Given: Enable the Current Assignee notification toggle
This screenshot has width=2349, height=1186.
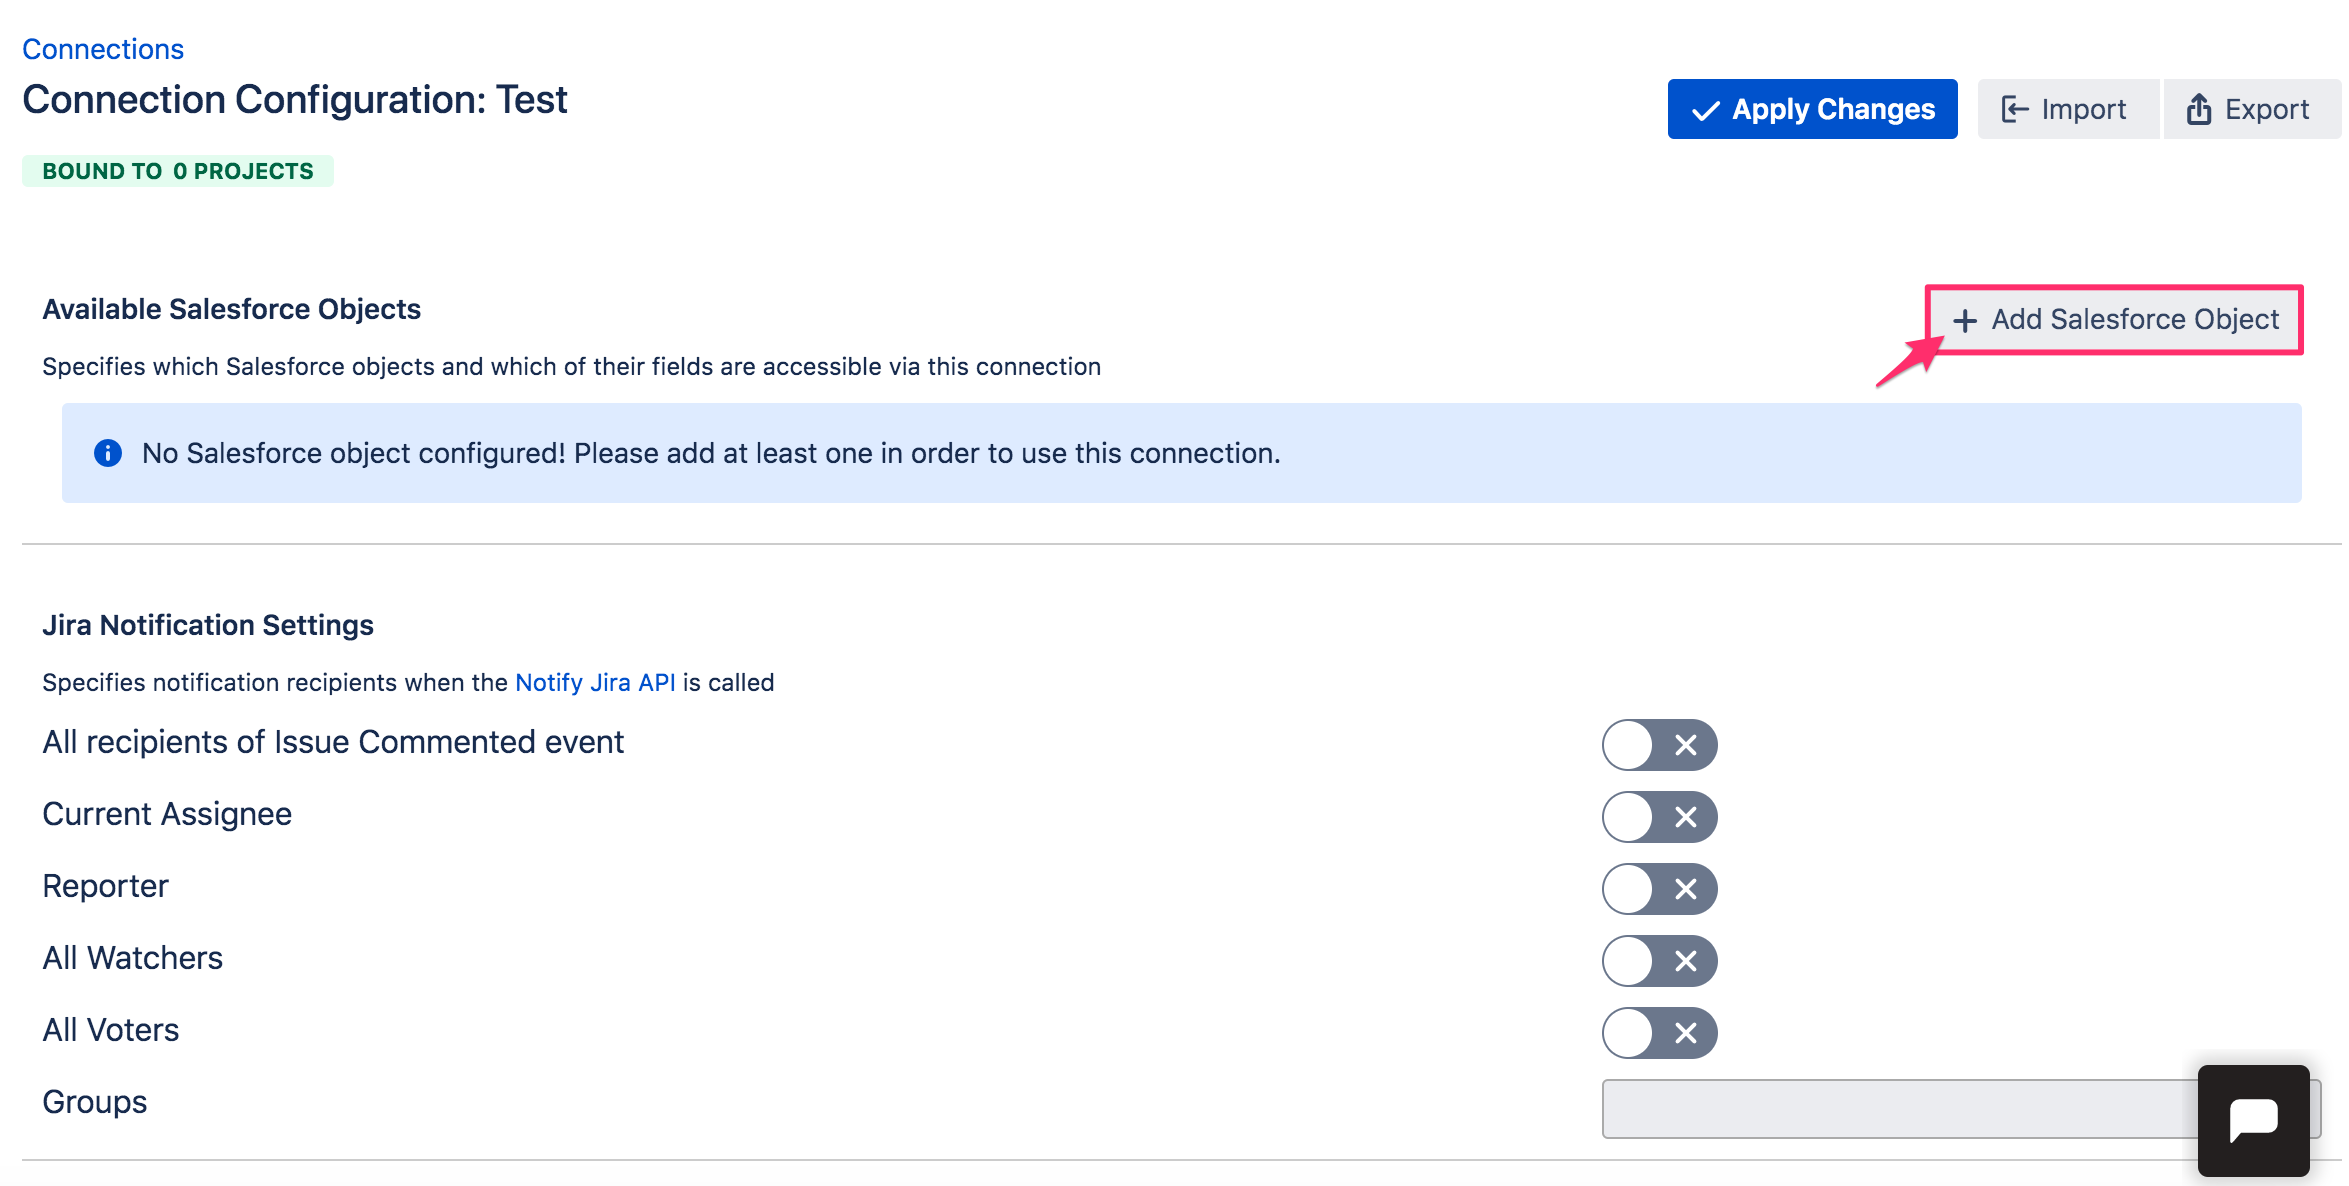Looking at the screenshot, I should point(1659,817).
